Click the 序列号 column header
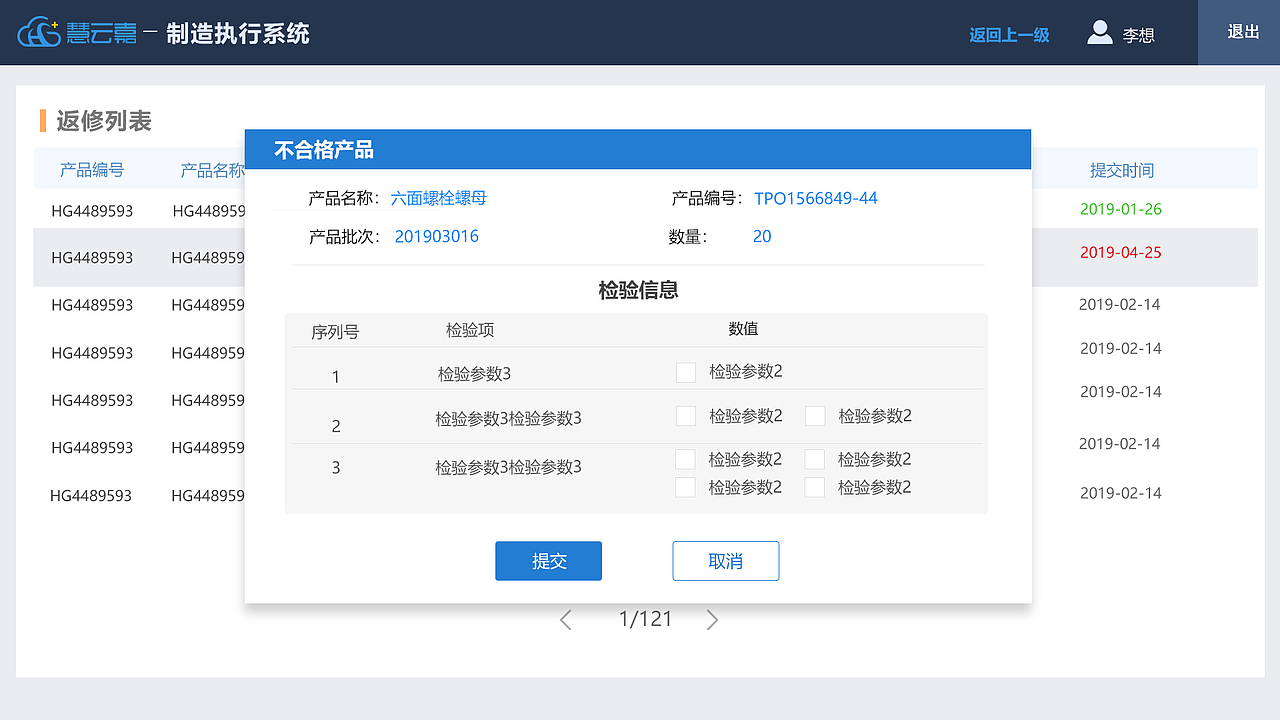The image size is (1280, 720). pos(335,332)
